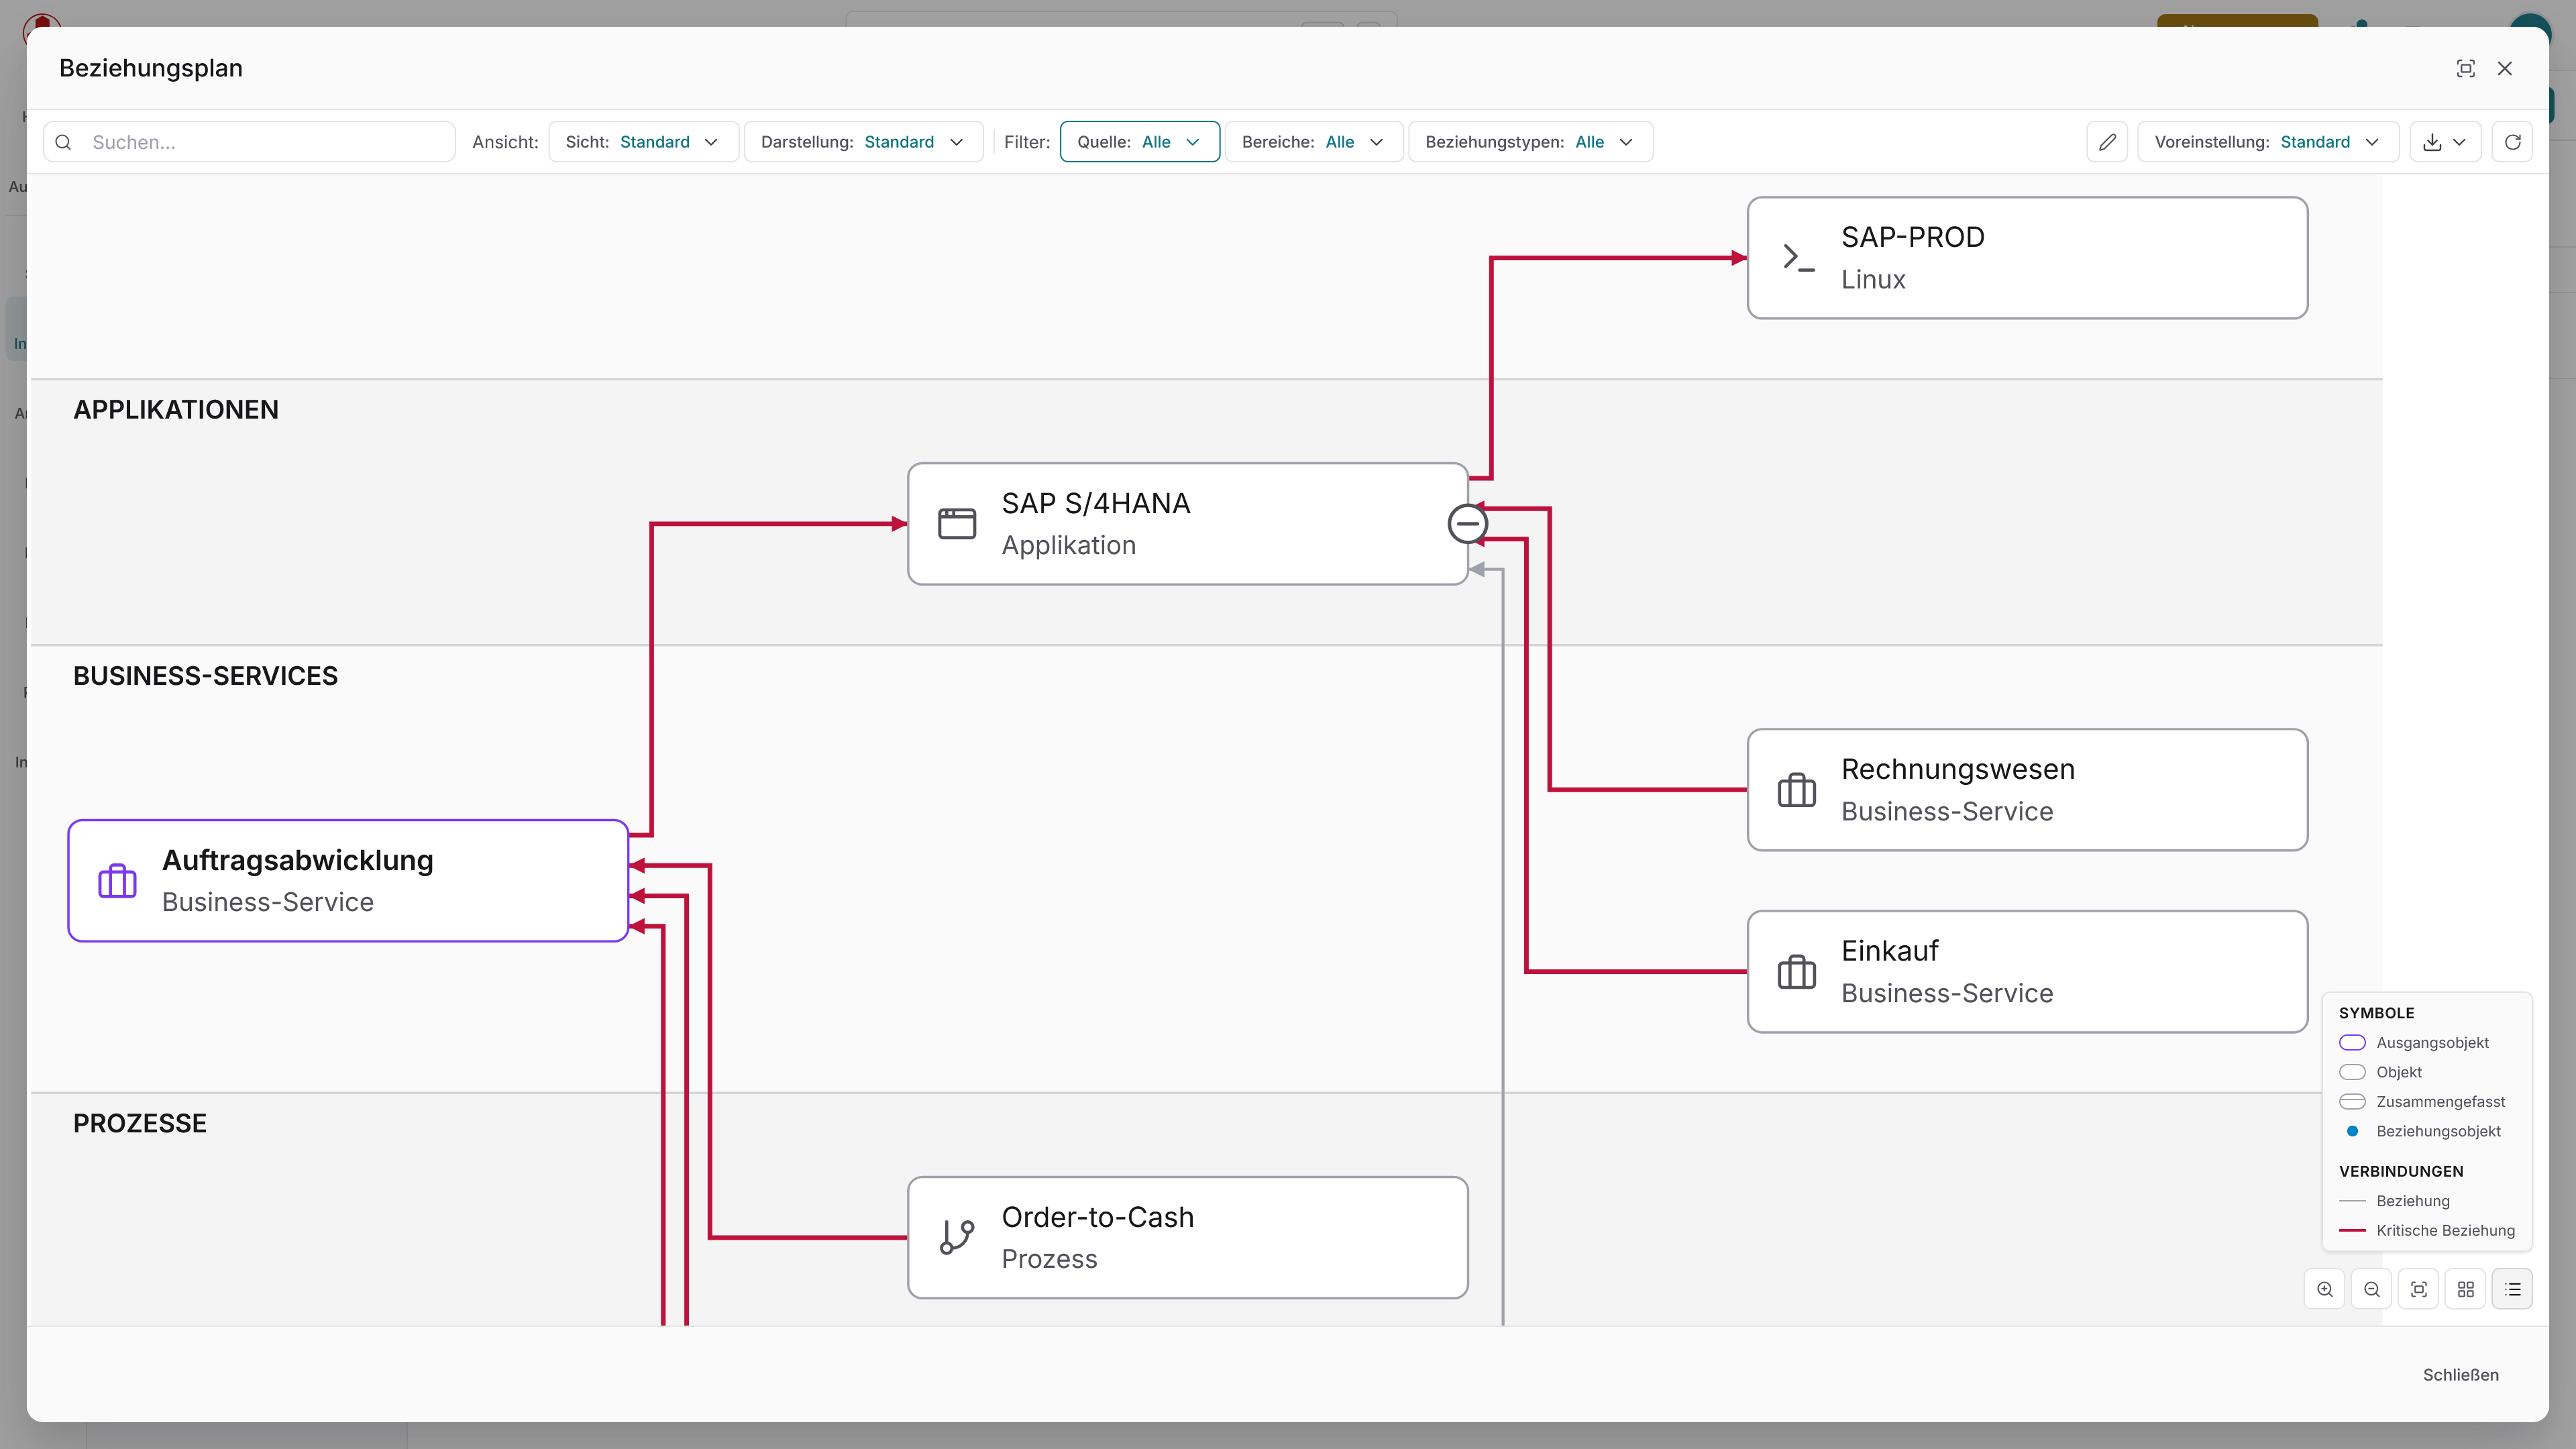
Task: Fit diagram to screen icon
Action: pyautogui.click(x=2419, y=1289)
